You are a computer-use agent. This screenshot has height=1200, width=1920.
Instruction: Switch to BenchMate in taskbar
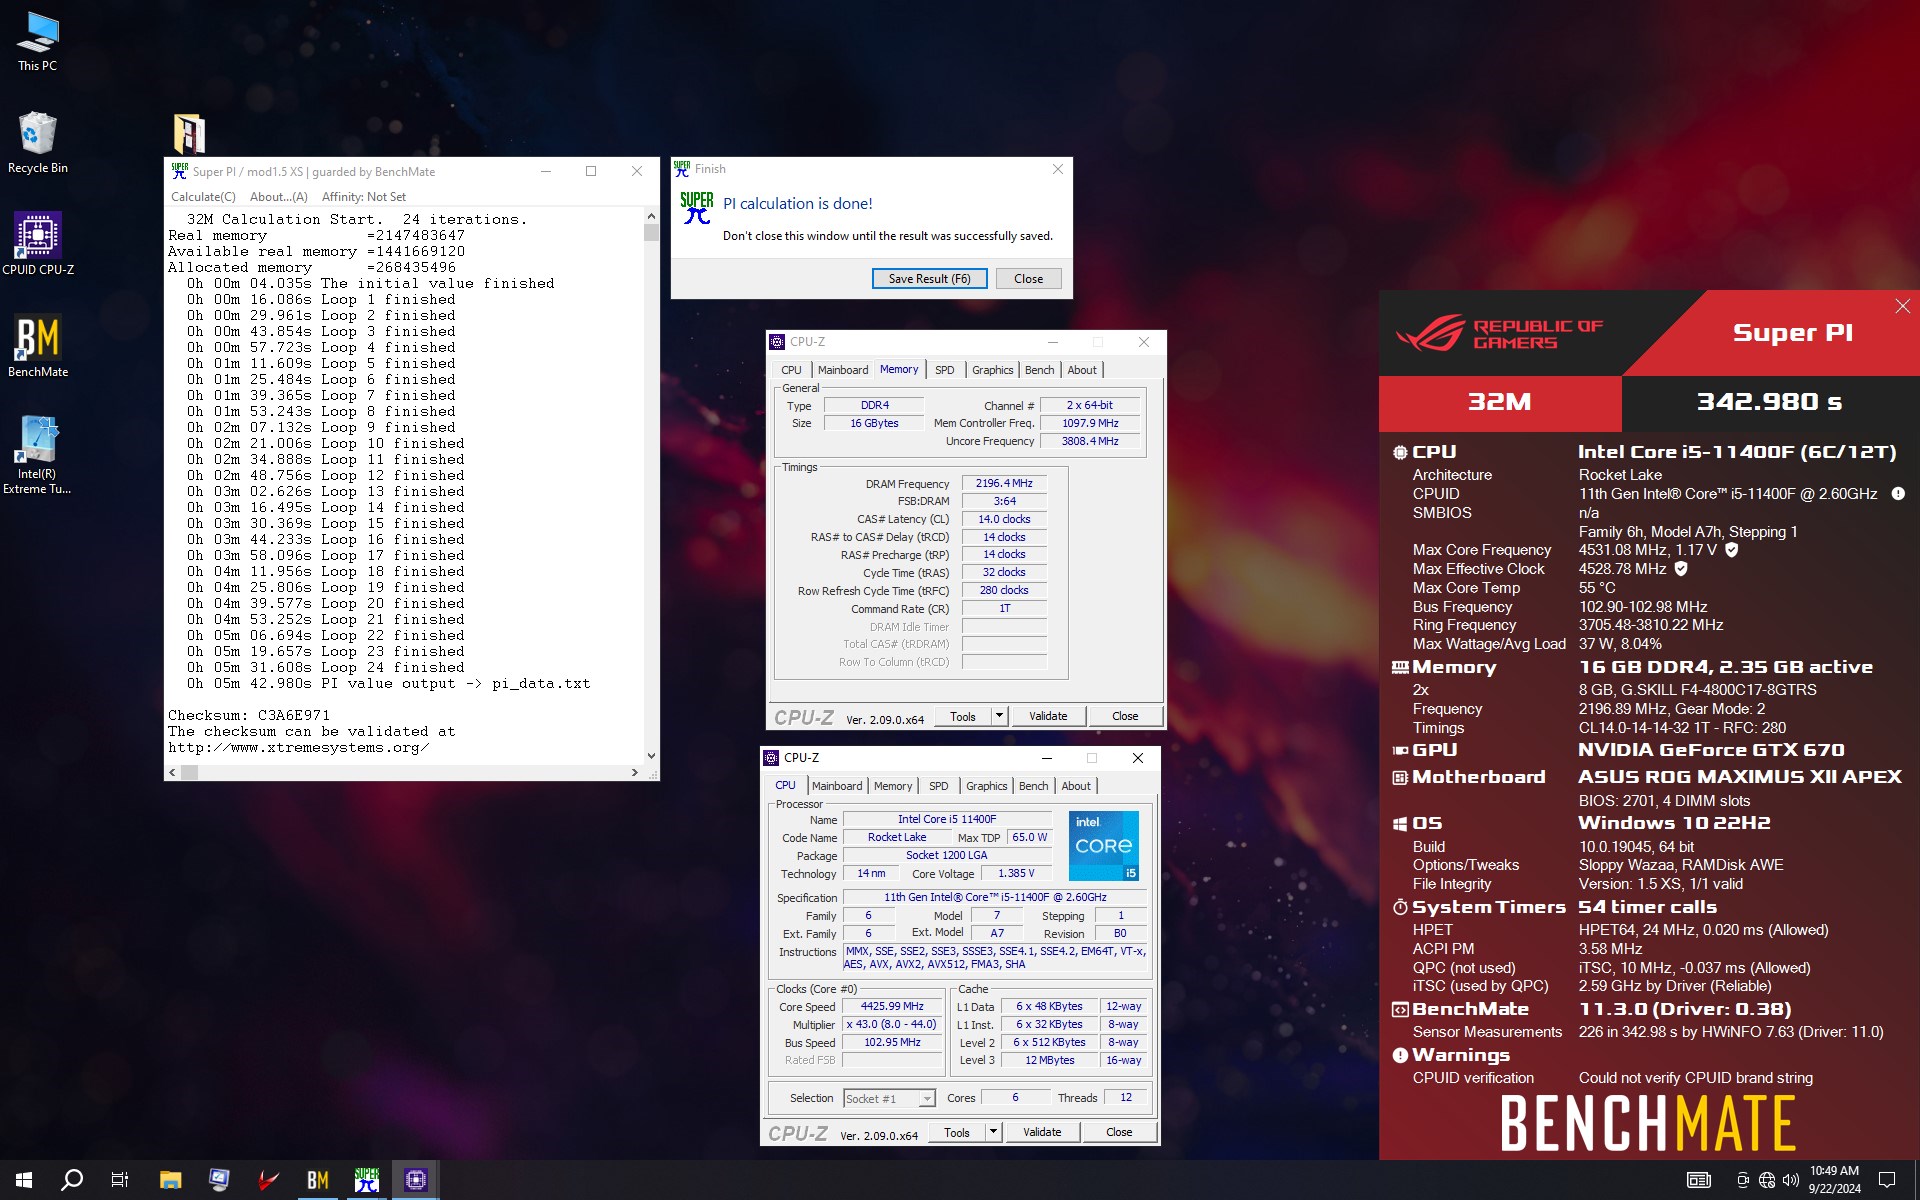pos(317,1180)
